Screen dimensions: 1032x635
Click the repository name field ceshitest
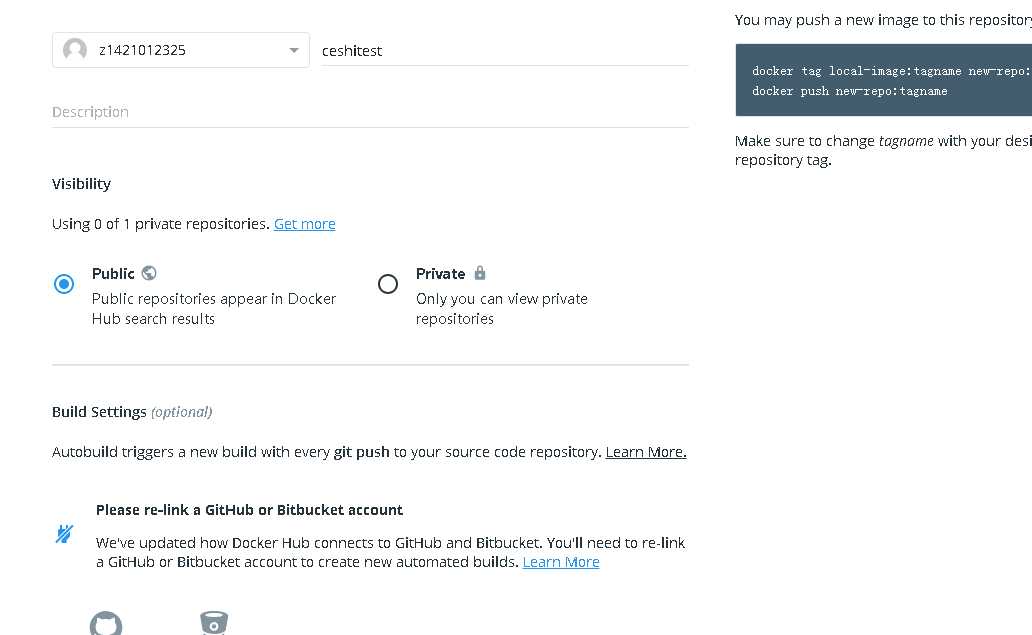click(x=504, y=50)
